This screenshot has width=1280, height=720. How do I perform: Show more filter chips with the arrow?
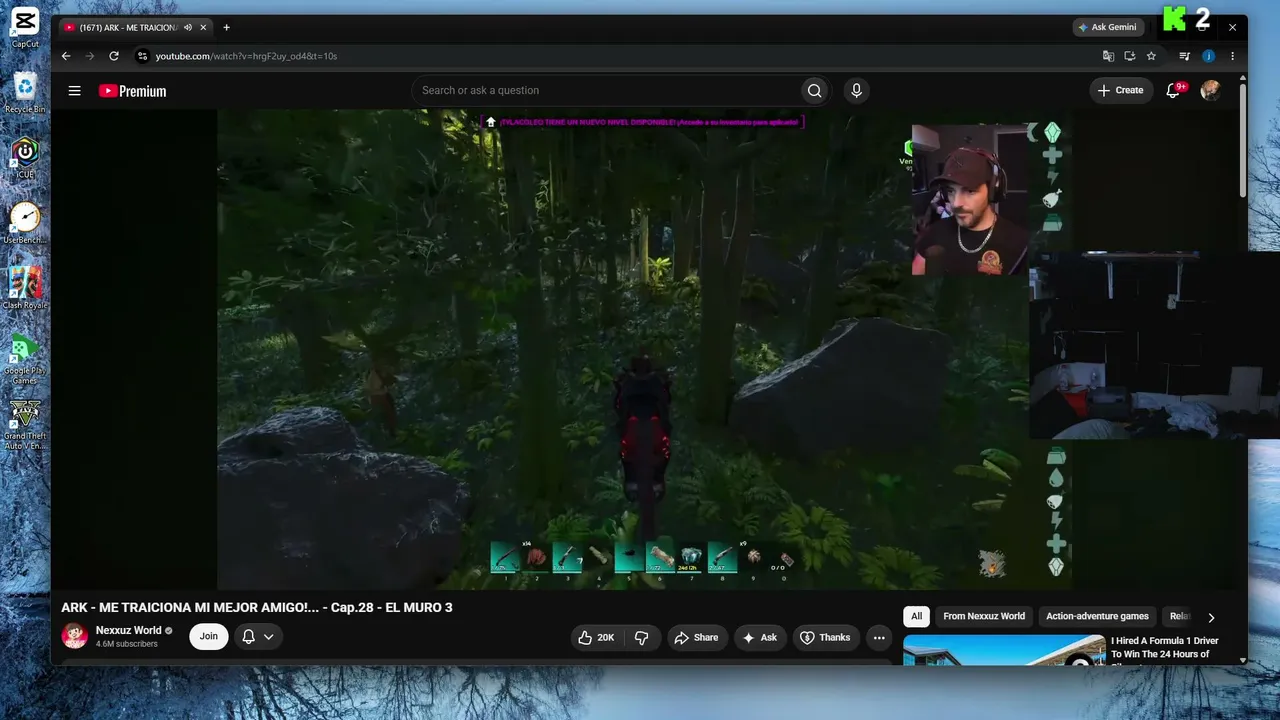tap(1211, 617)
